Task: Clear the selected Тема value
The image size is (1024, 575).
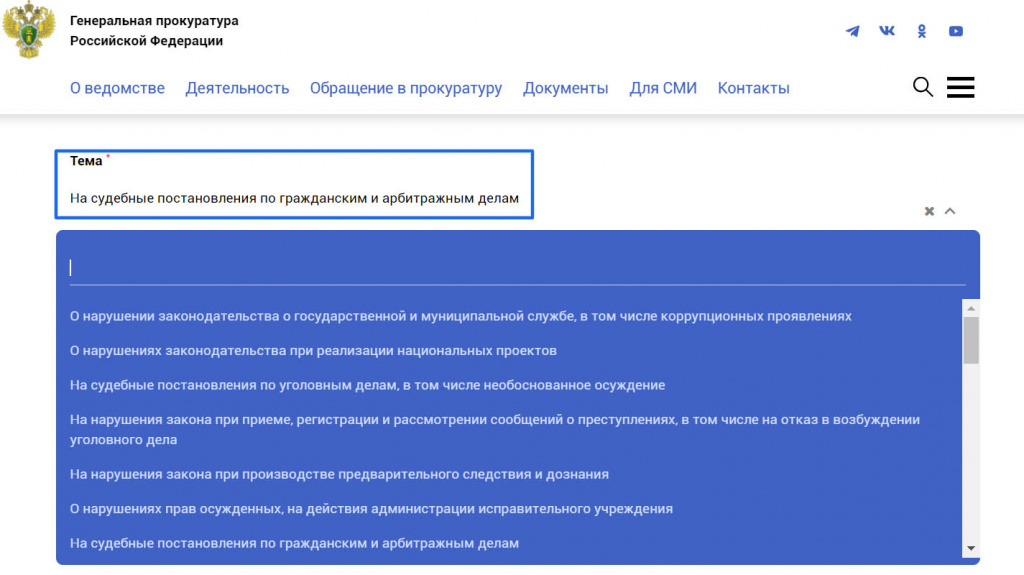Action: click(929, 211)
